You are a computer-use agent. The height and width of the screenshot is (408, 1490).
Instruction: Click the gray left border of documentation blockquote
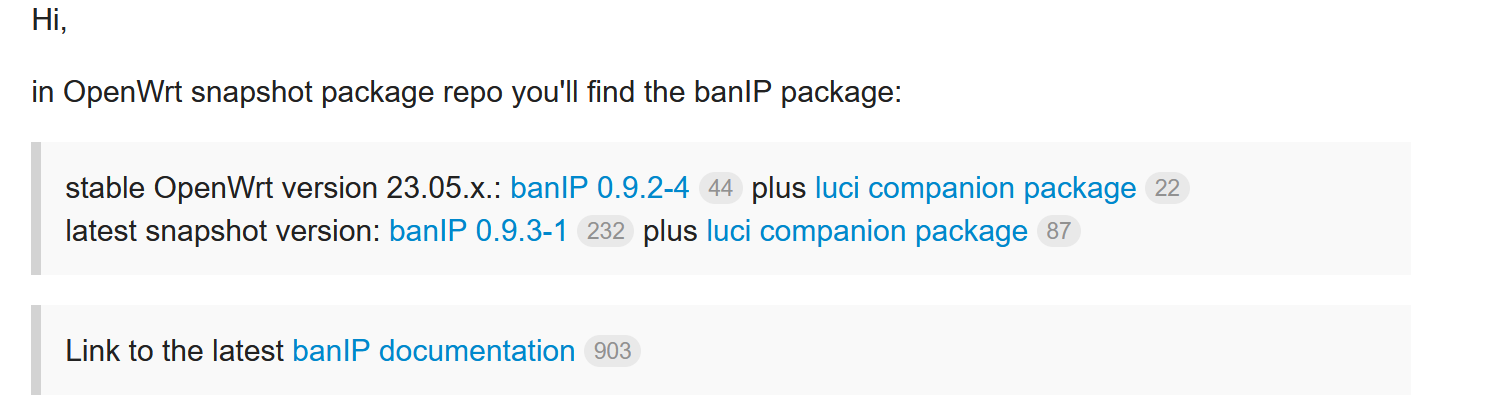tap(36, 350)
